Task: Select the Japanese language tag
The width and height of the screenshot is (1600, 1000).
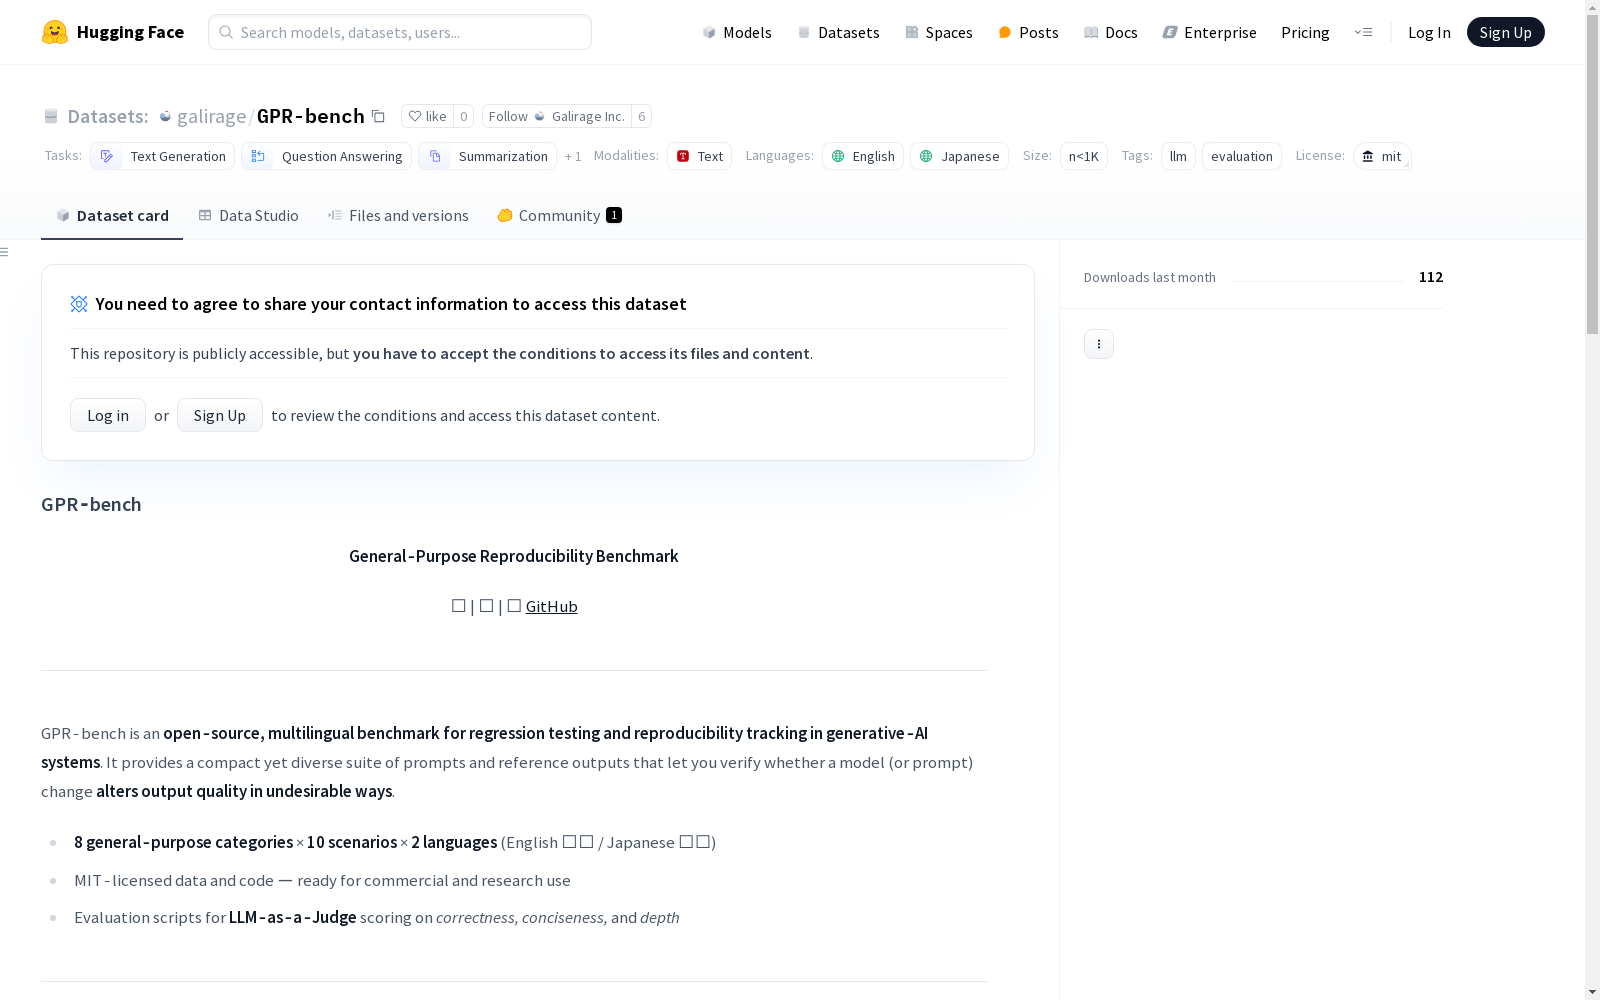Action: click(959, 156)
